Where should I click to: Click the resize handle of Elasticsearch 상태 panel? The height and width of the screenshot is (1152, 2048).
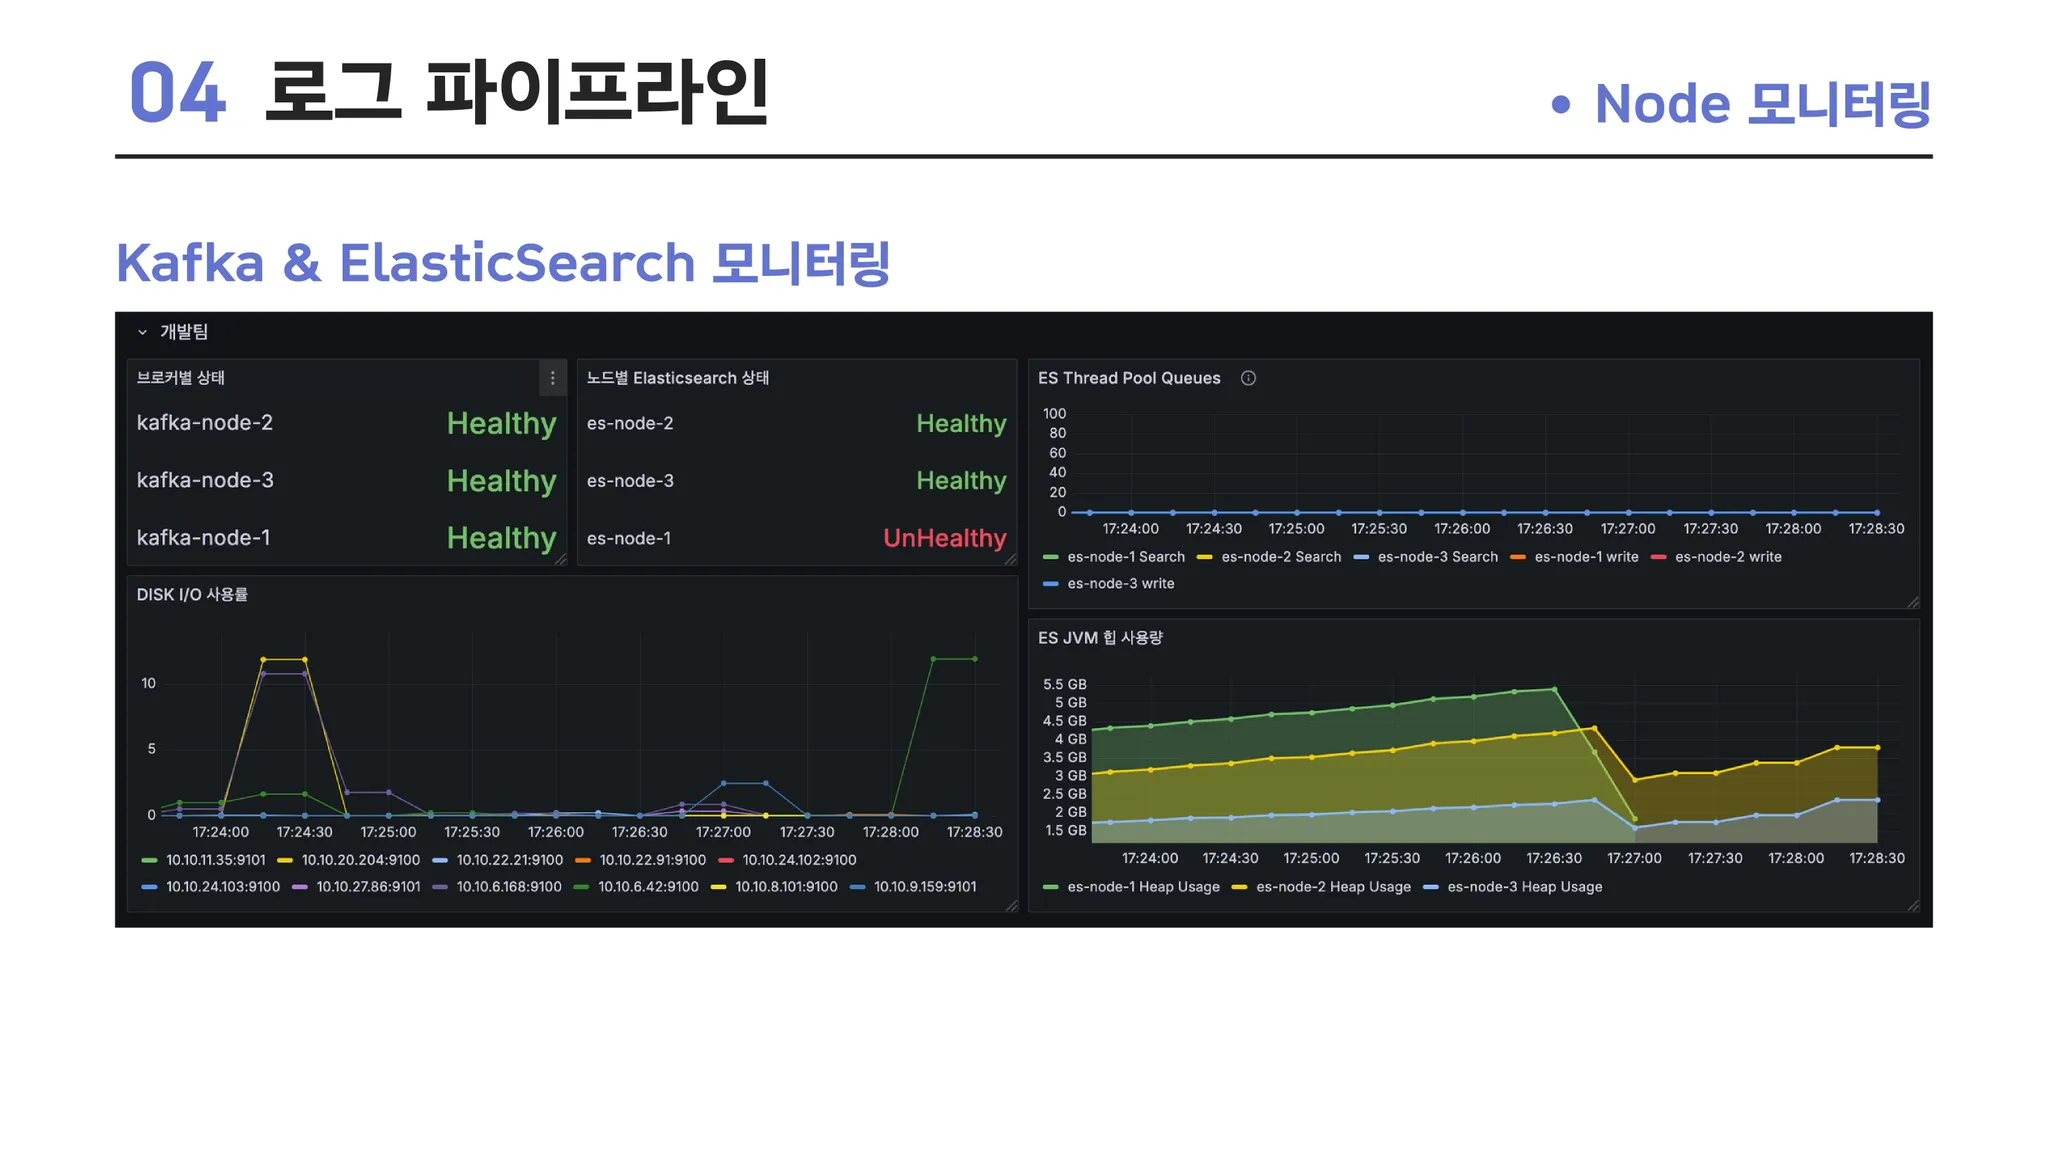1011,560
